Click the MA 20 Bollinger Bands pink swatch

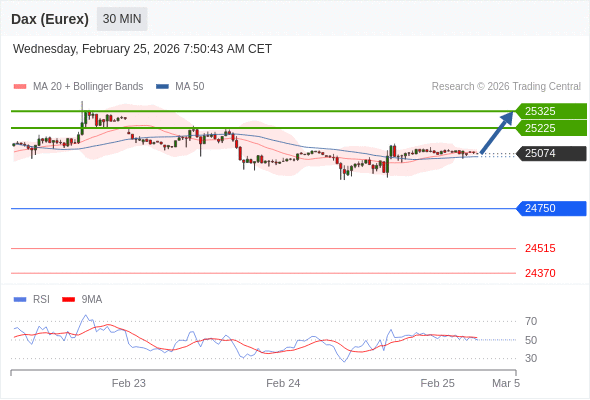click(x=20, y=87)
